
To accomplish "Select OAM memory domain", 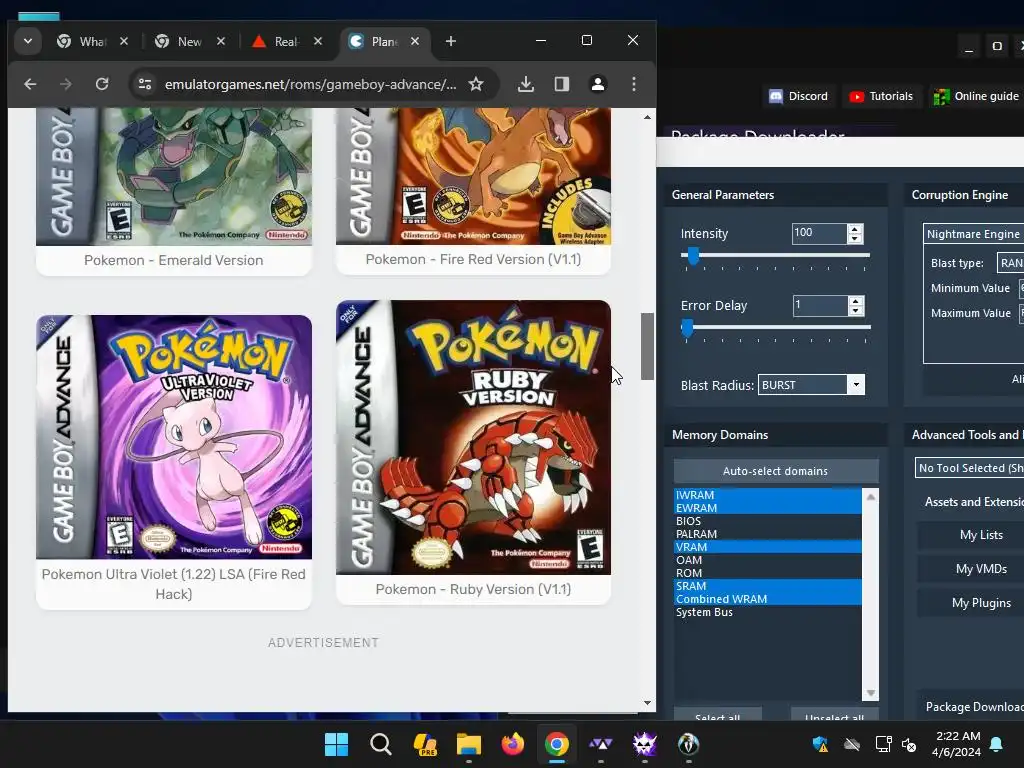I will point(768,560).
